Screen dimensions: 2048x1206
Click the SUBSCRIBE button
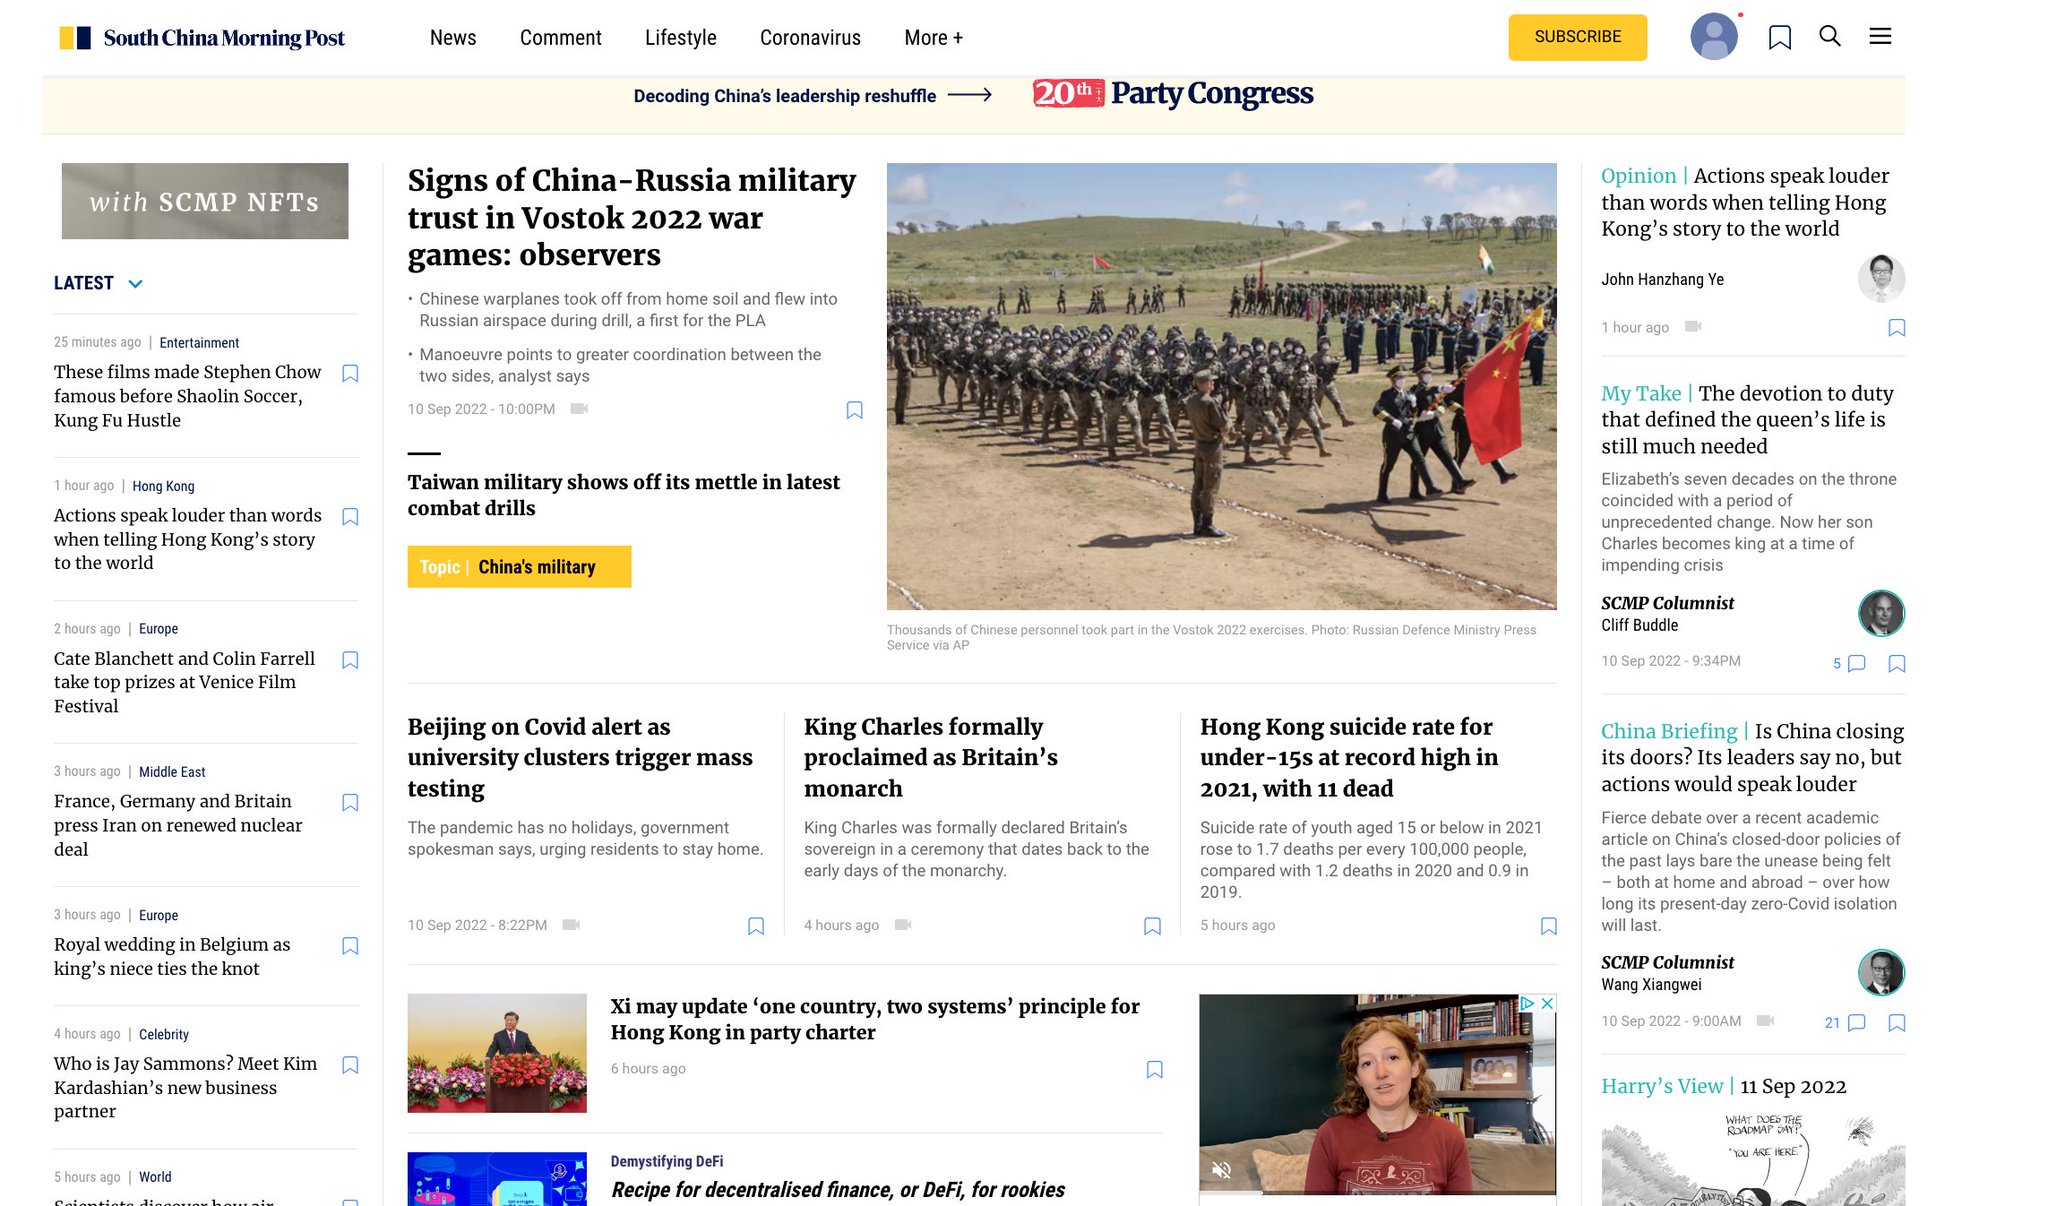coord(1578,37)
